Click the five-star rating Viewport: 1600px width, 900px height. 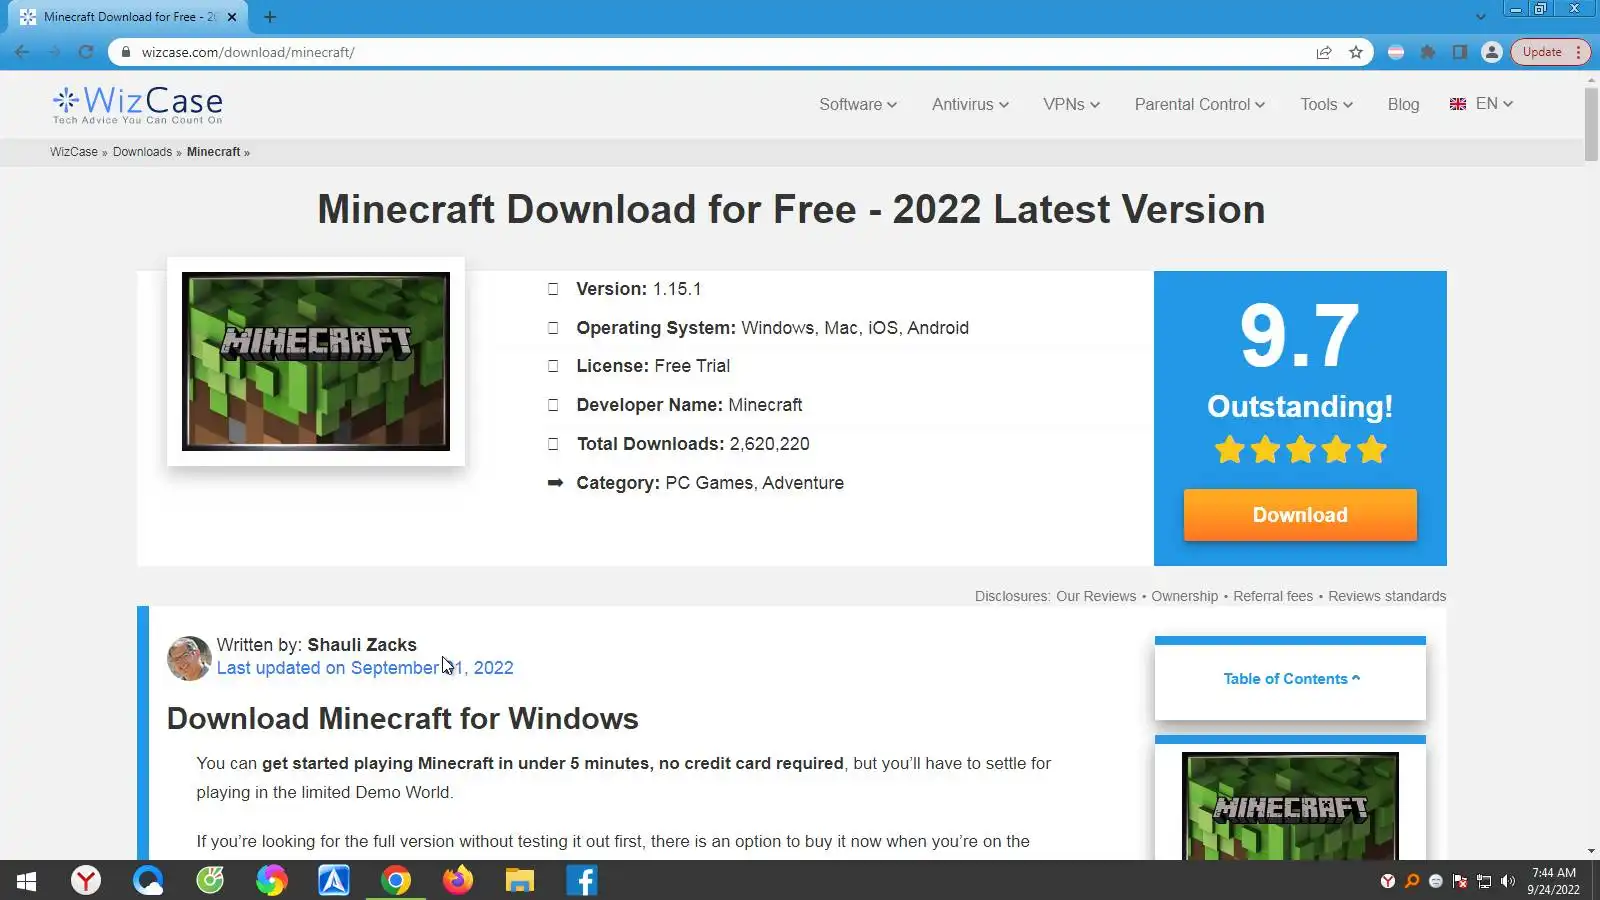[1300, 450]
